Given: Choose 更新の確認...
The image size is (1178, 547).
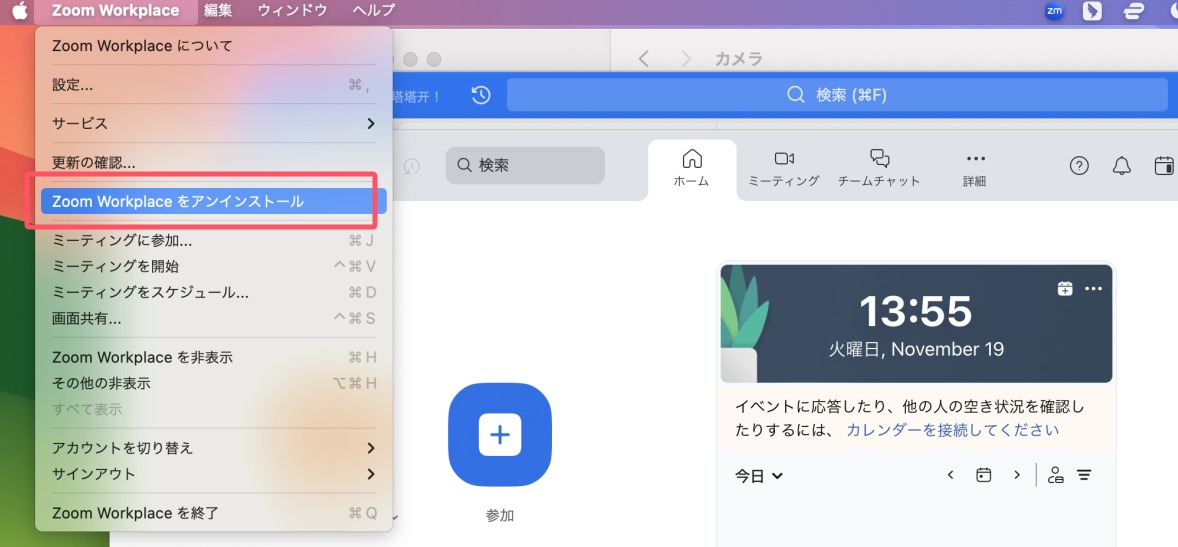Looking at the screenshot, I should 213,162.
